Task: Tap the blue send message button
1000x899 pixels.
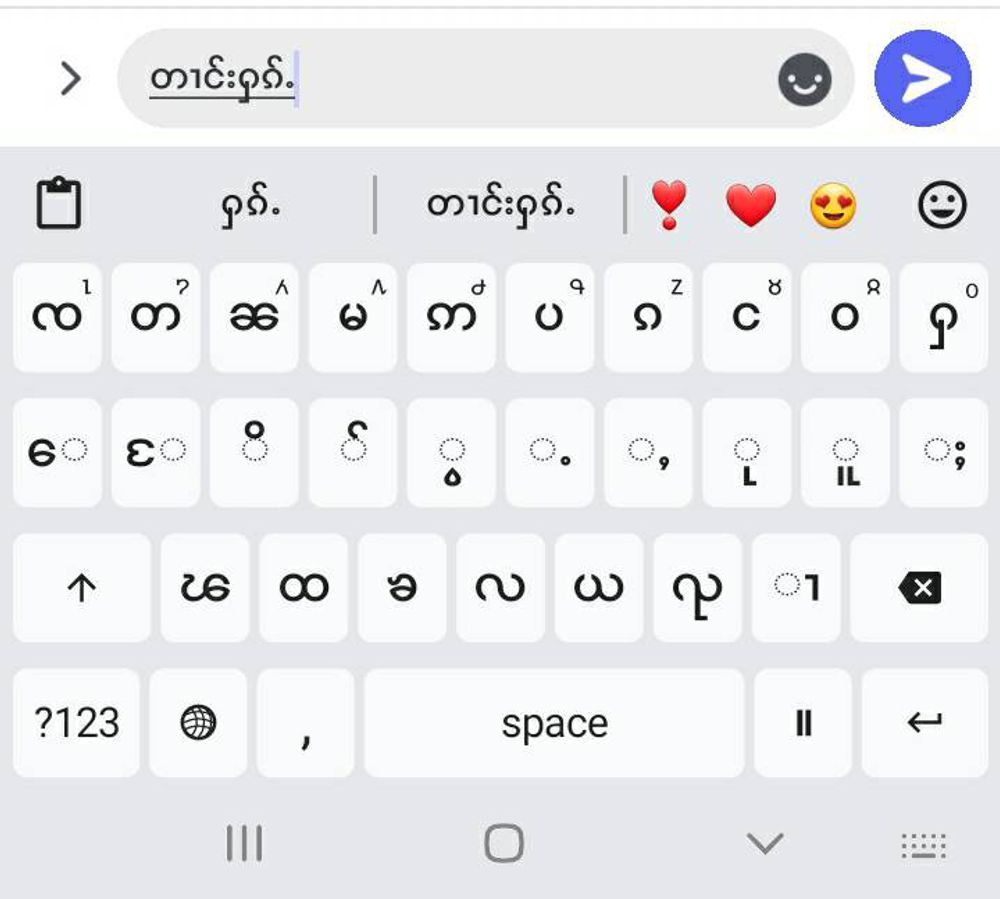Action: coord(923,78)
